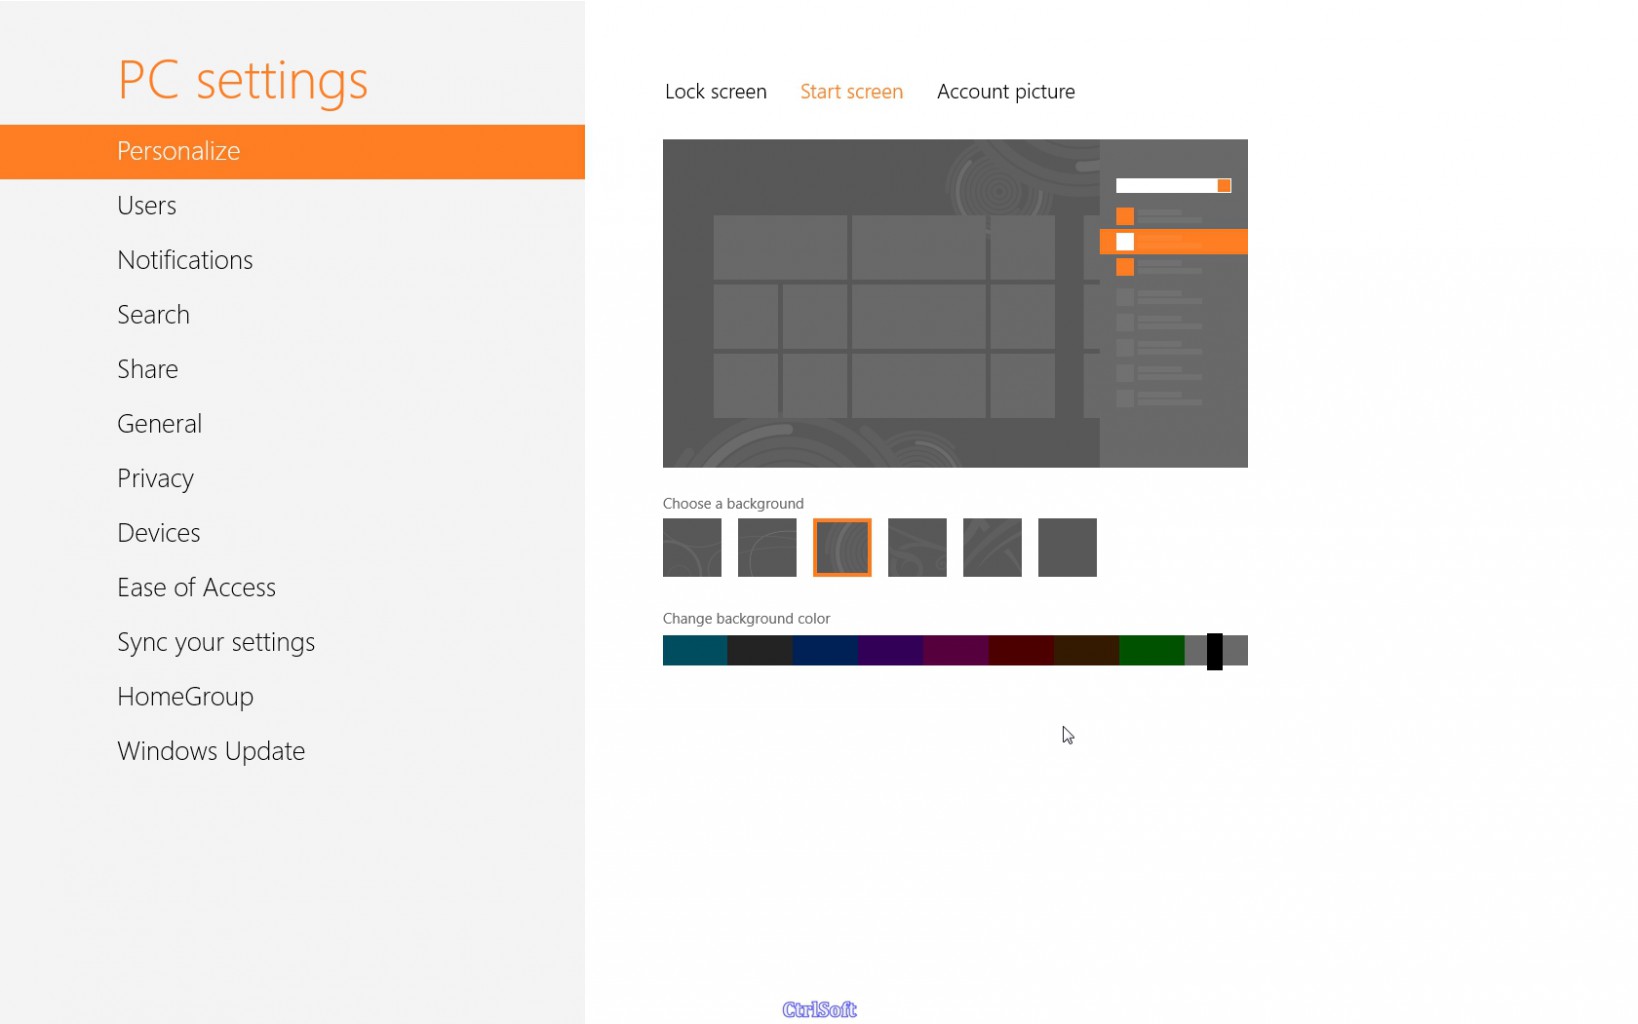Viewport: 1638px width, 1024px height.
Task: Open the Personalize settings category
Action: point(292,152)
